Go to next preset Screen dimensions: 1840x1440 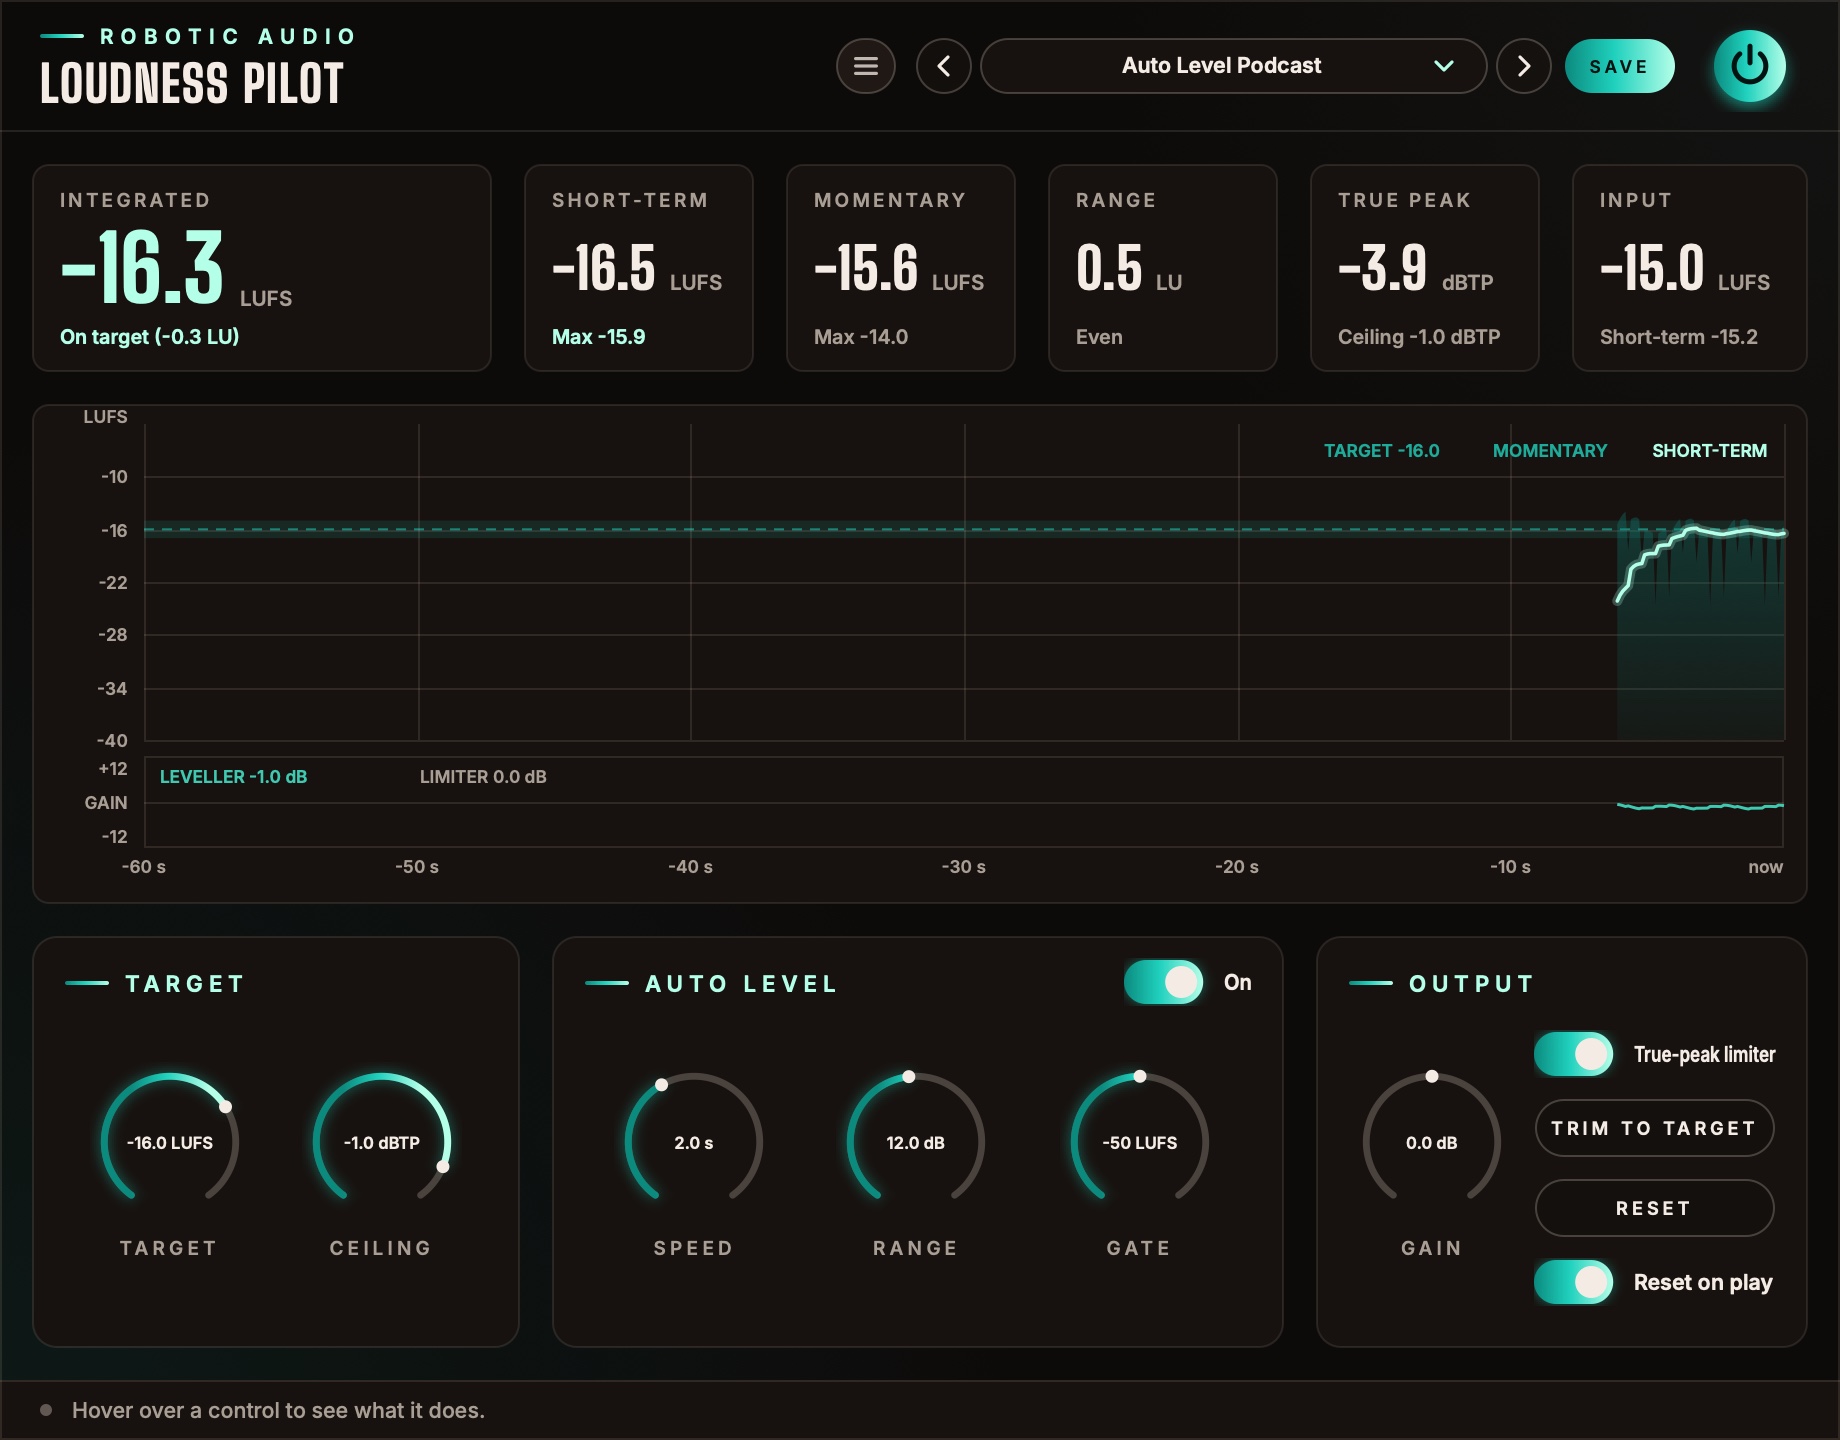pyautogui.click(x=1524, y=66)
